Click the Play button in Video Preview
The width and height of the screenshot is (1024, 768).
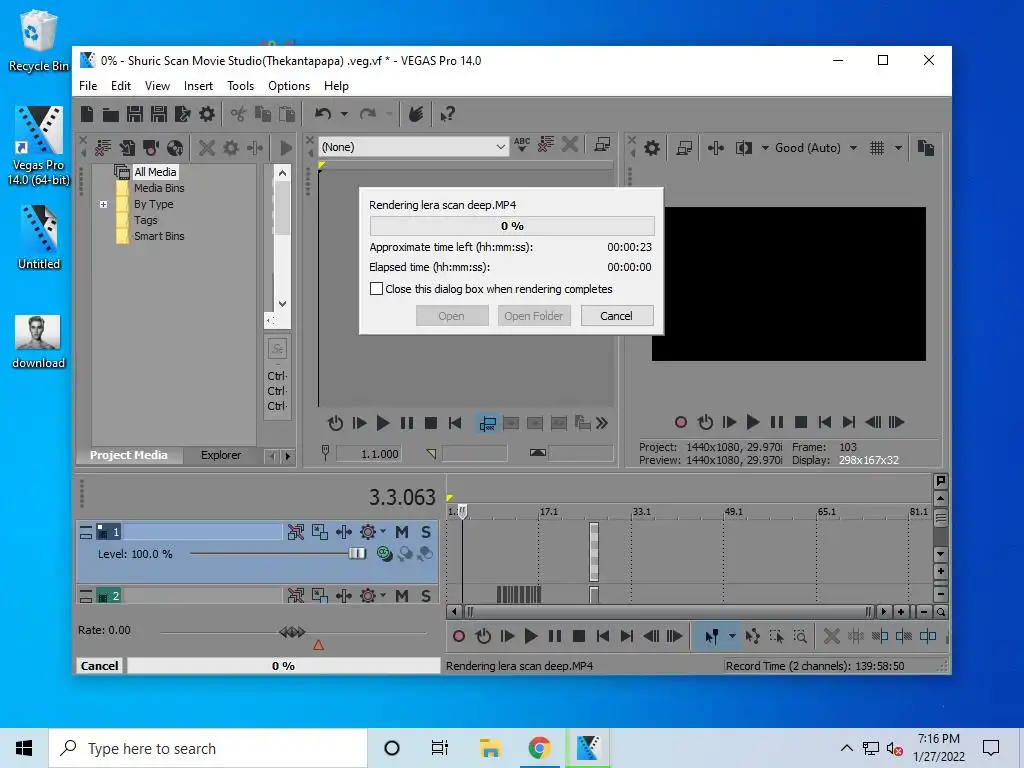pyautogui.click(x=752, y=422)
